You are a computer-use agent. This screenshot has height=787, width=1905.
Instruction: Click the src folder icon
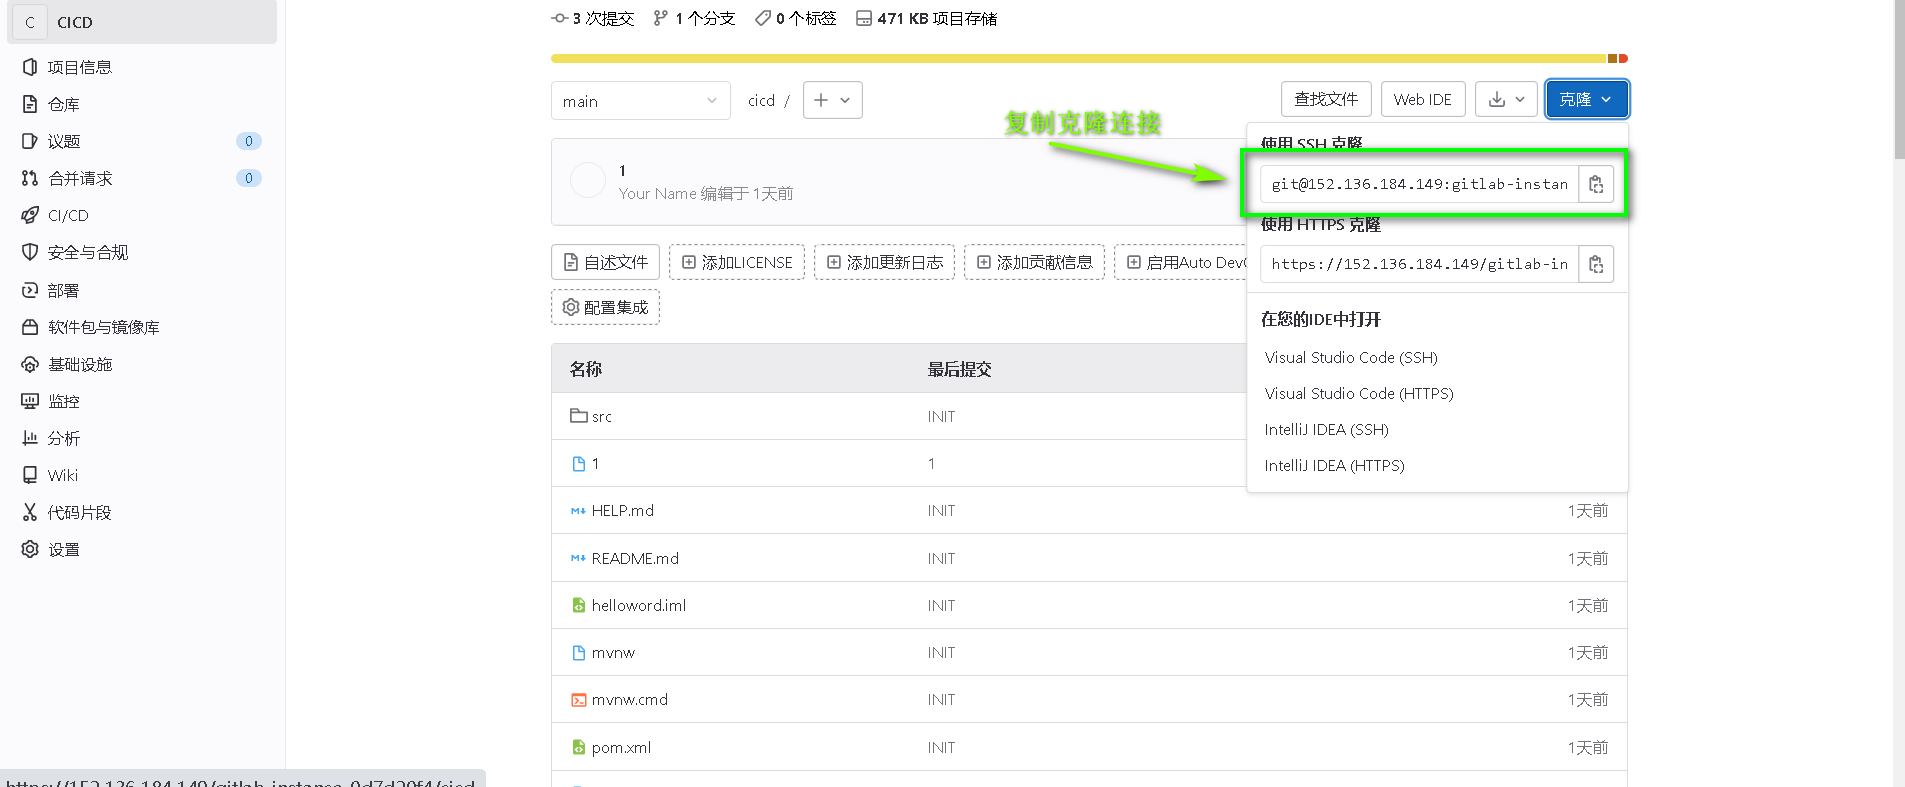tap(578, 415)
